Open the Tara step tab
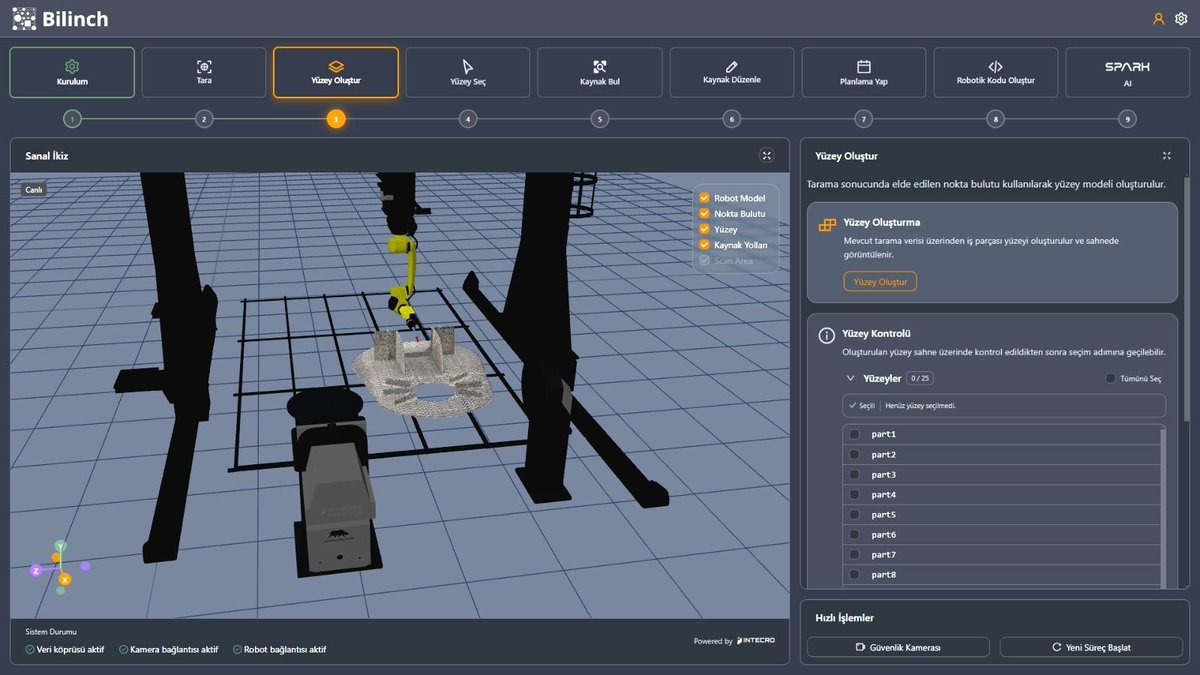Viewport: 1200px width, 675px height. point(204,72)
